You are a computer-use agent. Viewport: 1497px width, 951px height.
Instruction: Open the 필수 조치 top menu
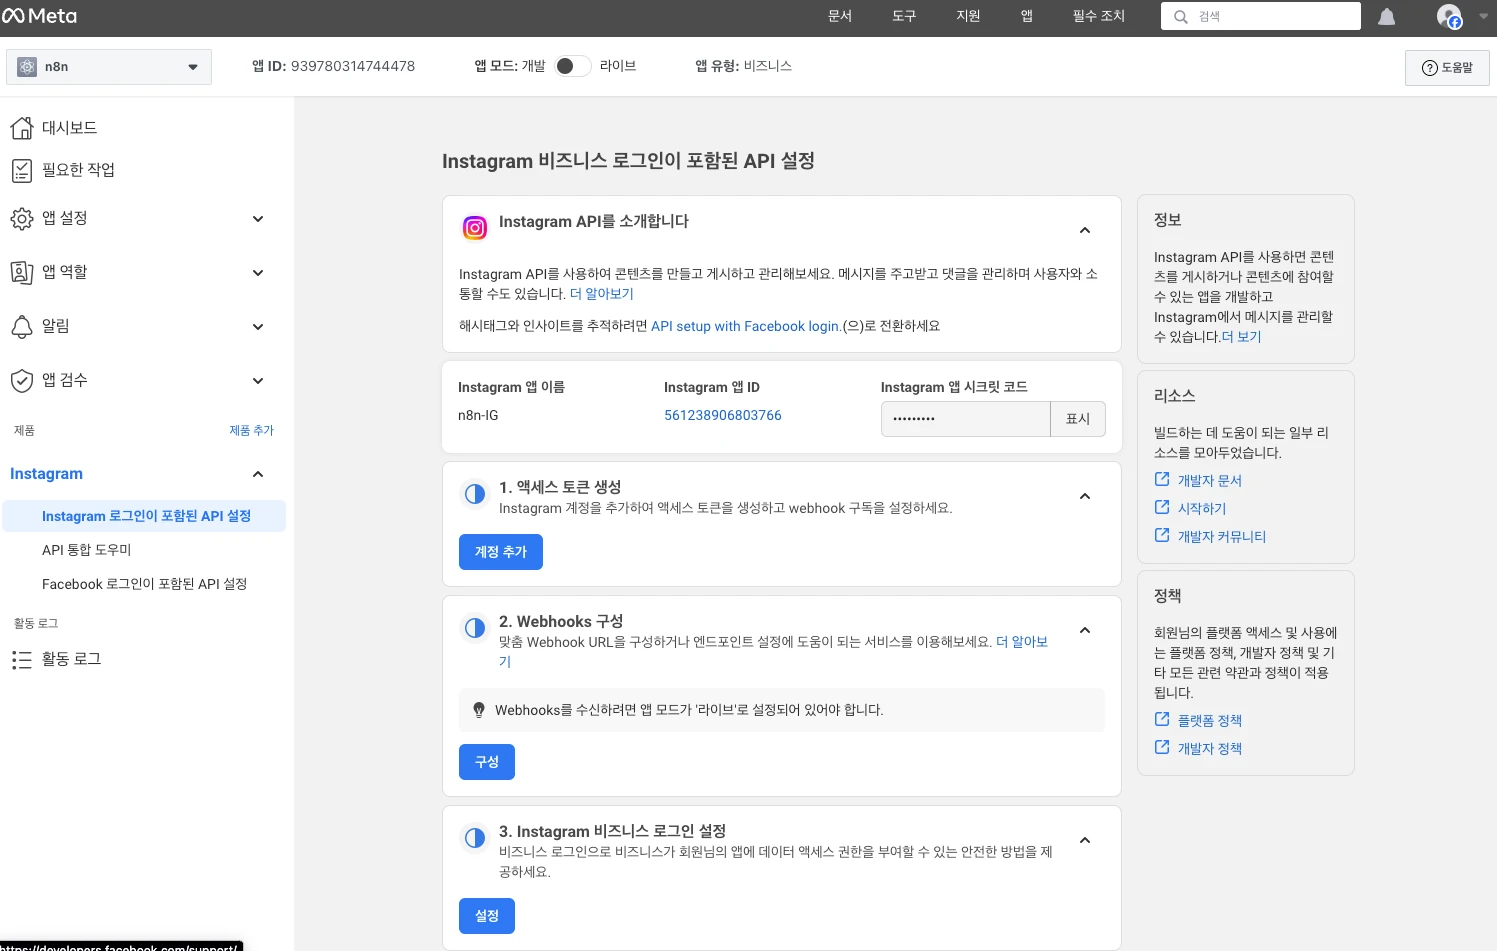[1099, 16]
